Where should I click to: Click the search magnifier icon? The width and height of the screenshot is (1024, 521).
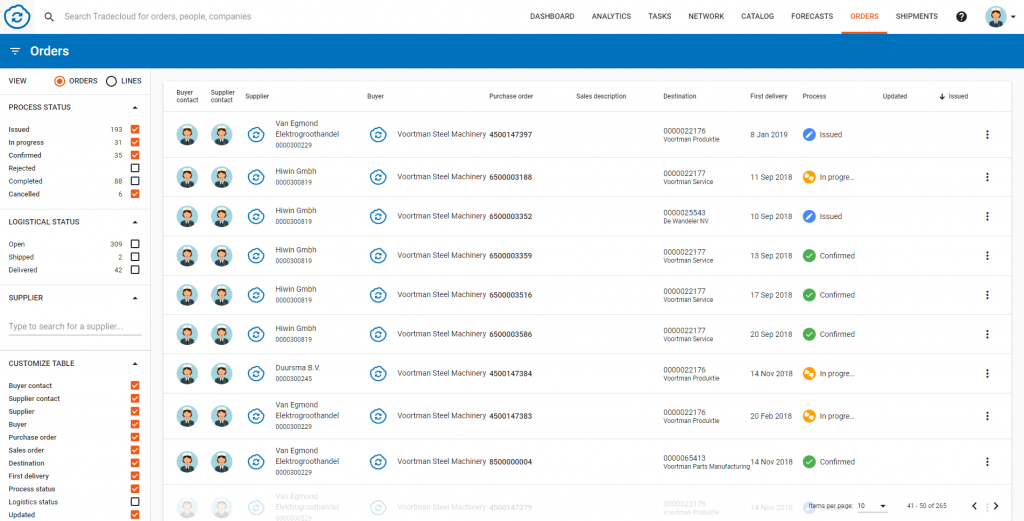[x=49, y=16]
